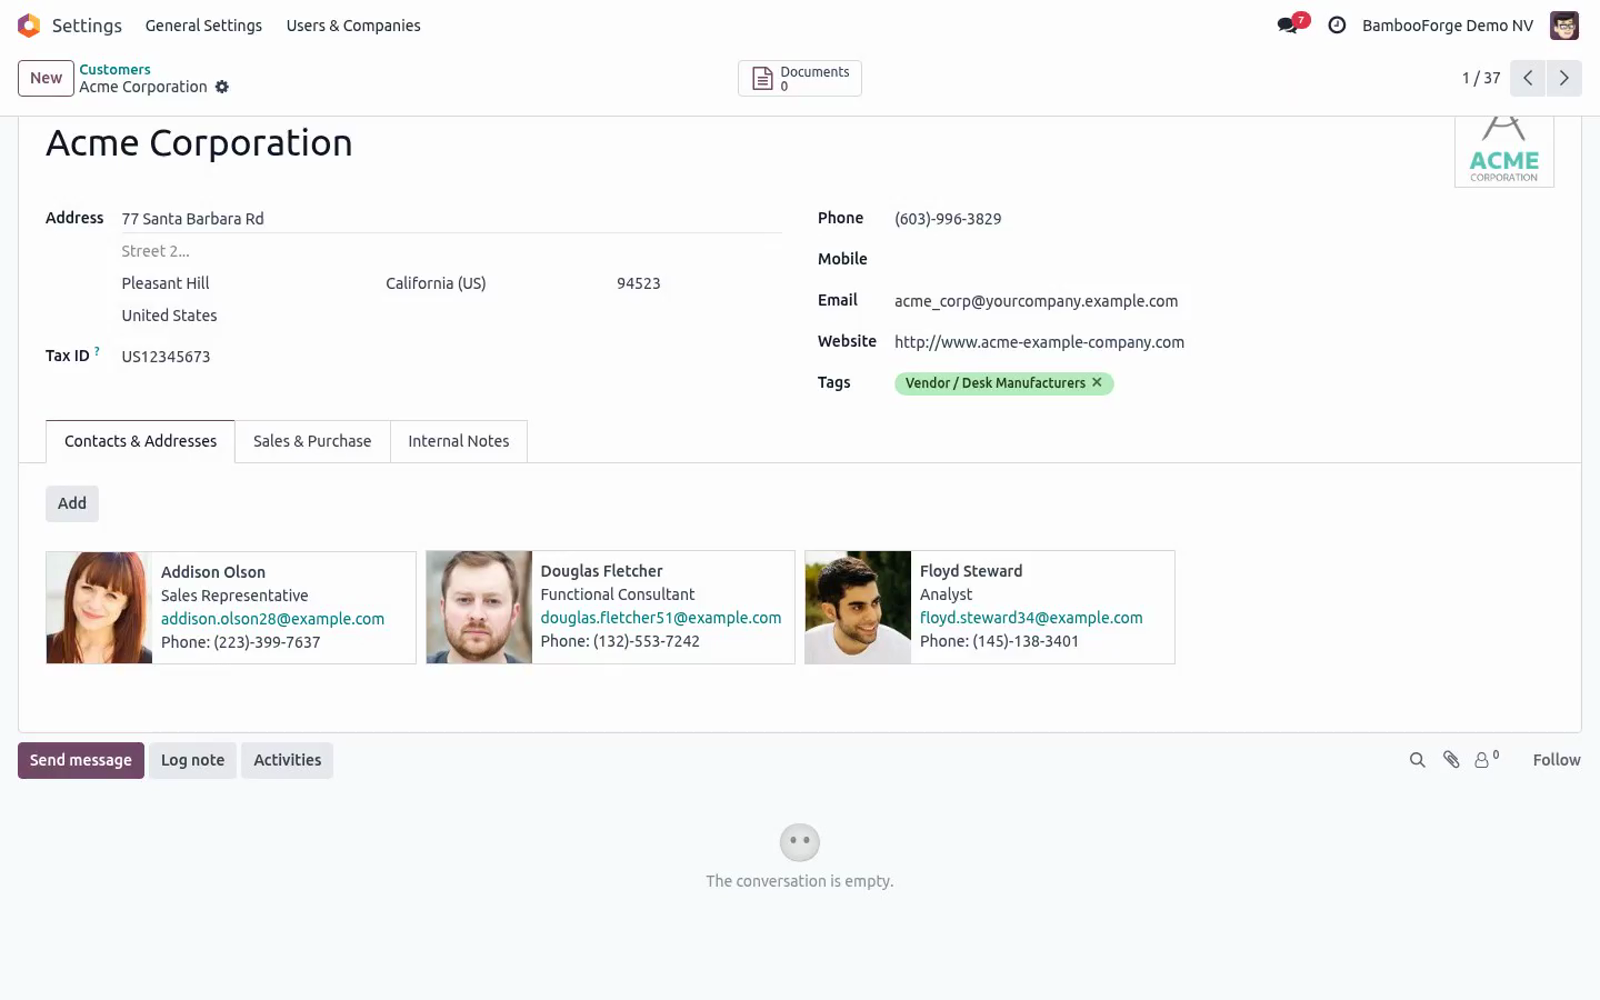
Task: Add a new contact
Action: 72,503
